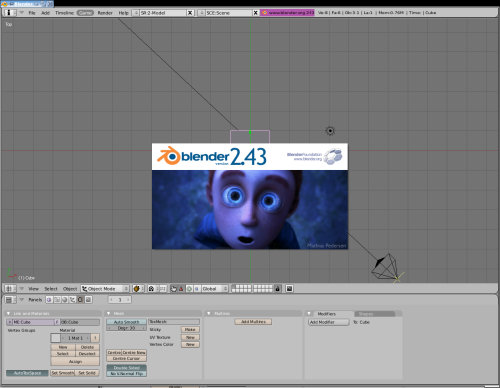This screenshot has width=500, height=388.
Task: Click the material color swatch next to Mat 1
Action: (x=56, y=338)
